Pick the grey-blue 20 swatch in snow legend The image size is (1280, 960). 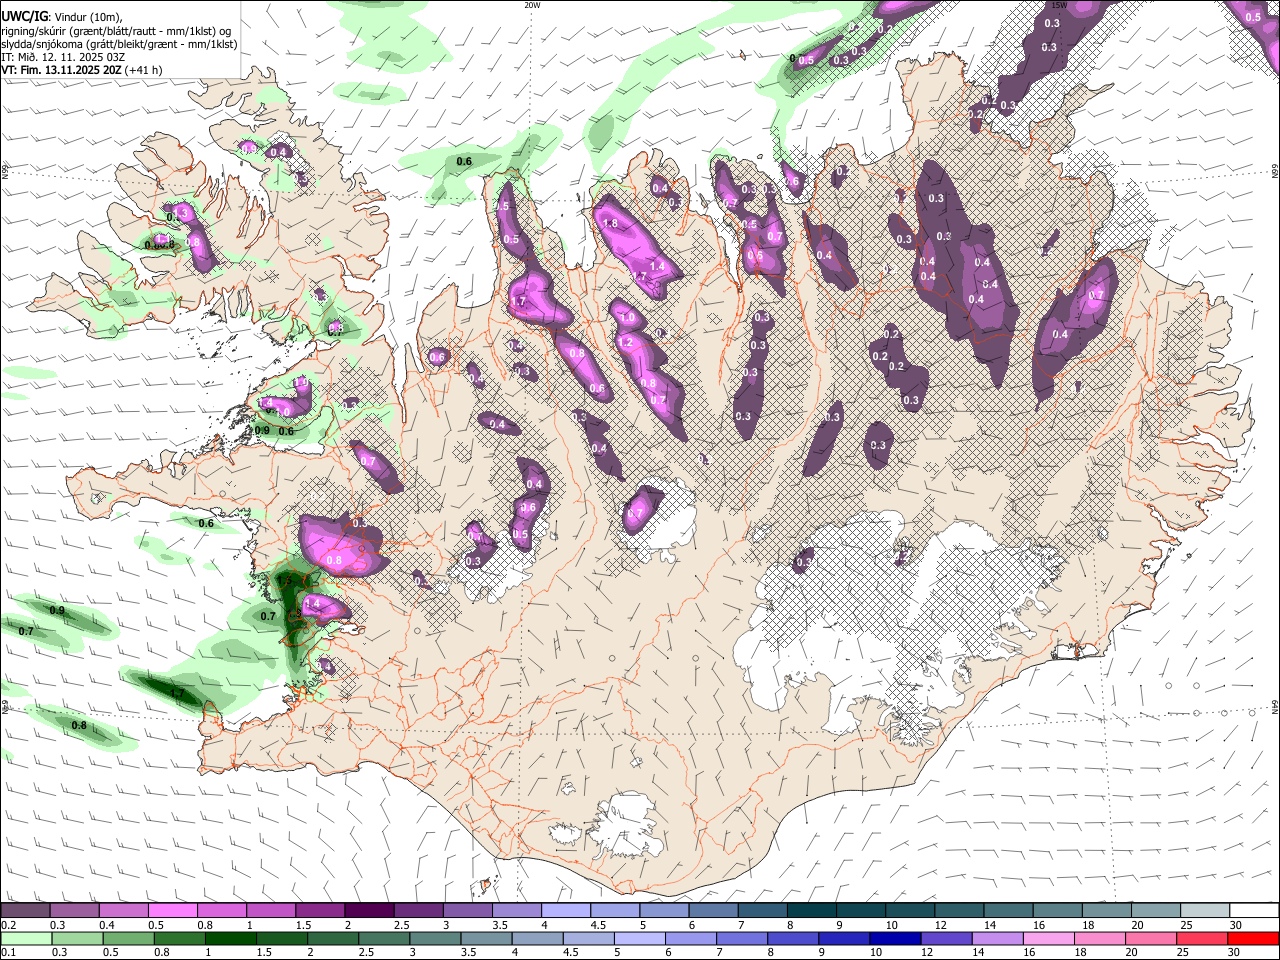pos(1157,910)
